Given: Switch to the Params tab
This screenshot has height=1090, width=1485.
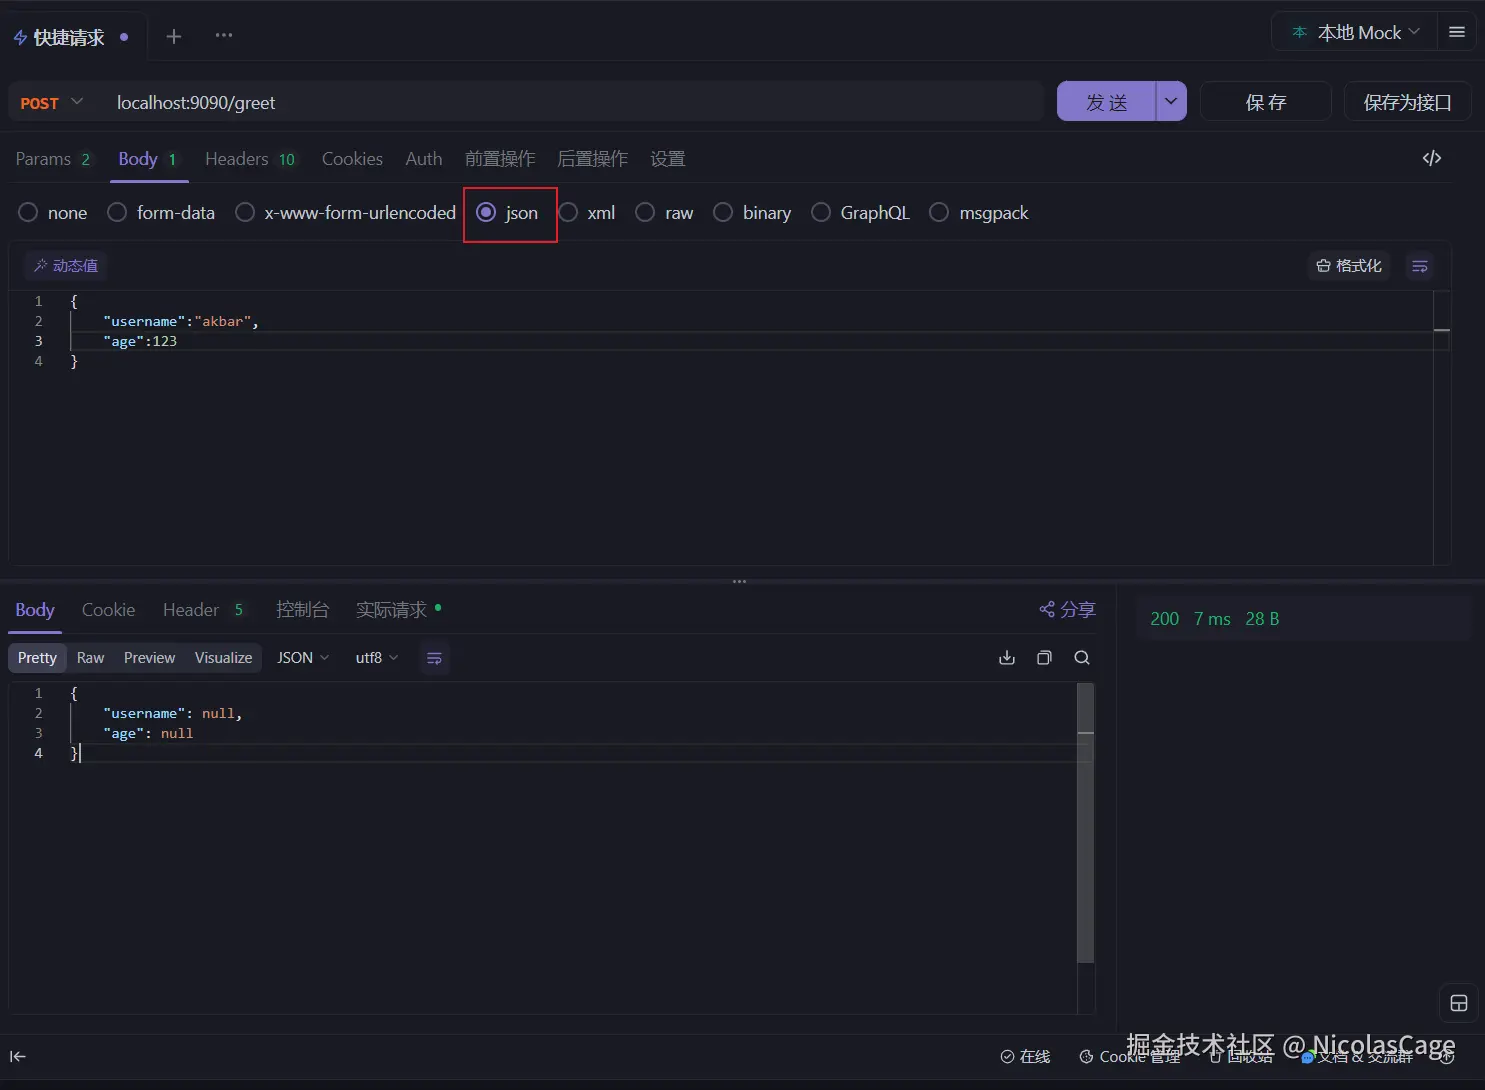Looking at the screenshot, I should (53, 159).
